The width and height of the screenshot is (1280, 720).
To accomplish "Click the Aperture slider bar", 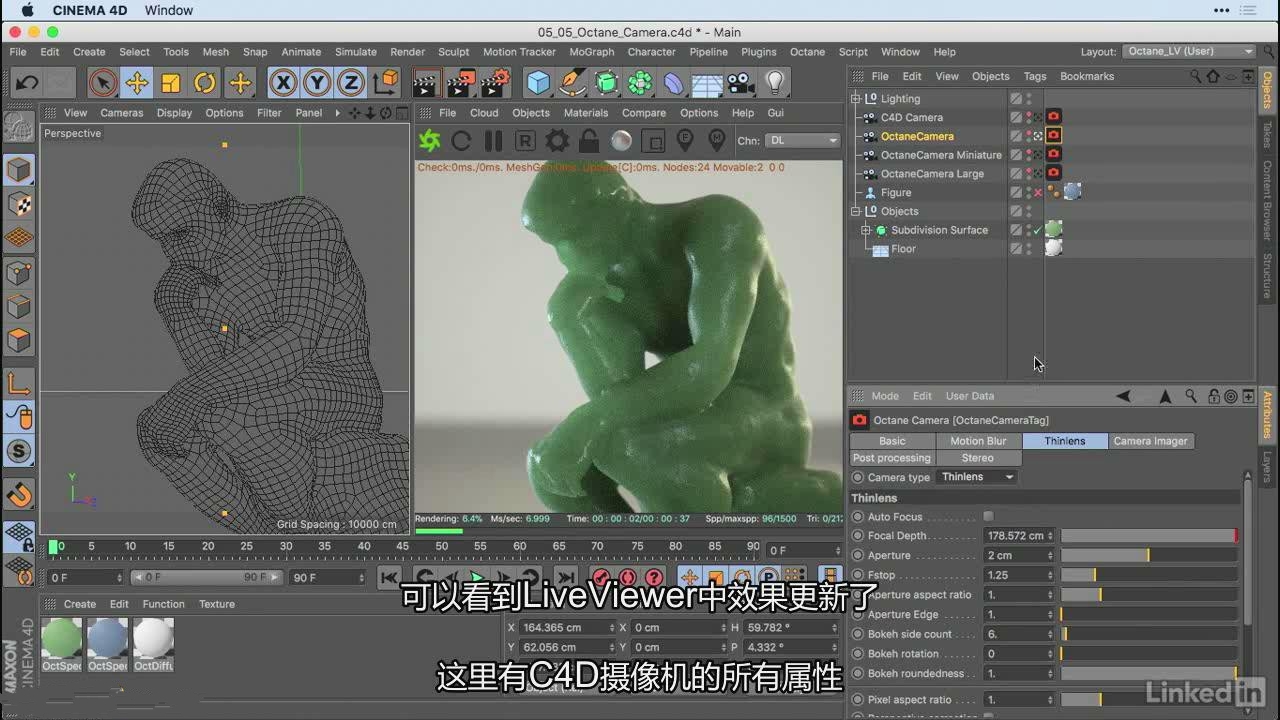I will pyautogui.click(x=1148, y=555).
